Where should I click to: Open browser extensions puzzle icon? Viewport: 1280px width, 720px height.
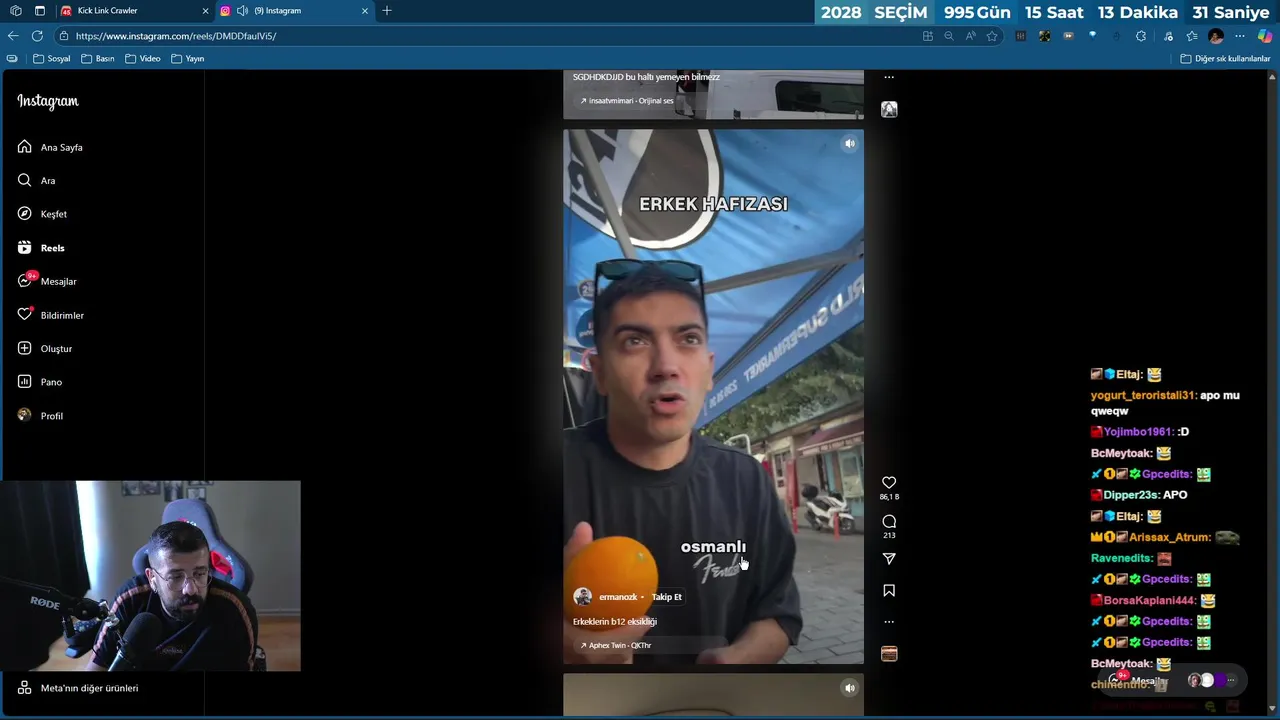click(x=1140, y=36)
